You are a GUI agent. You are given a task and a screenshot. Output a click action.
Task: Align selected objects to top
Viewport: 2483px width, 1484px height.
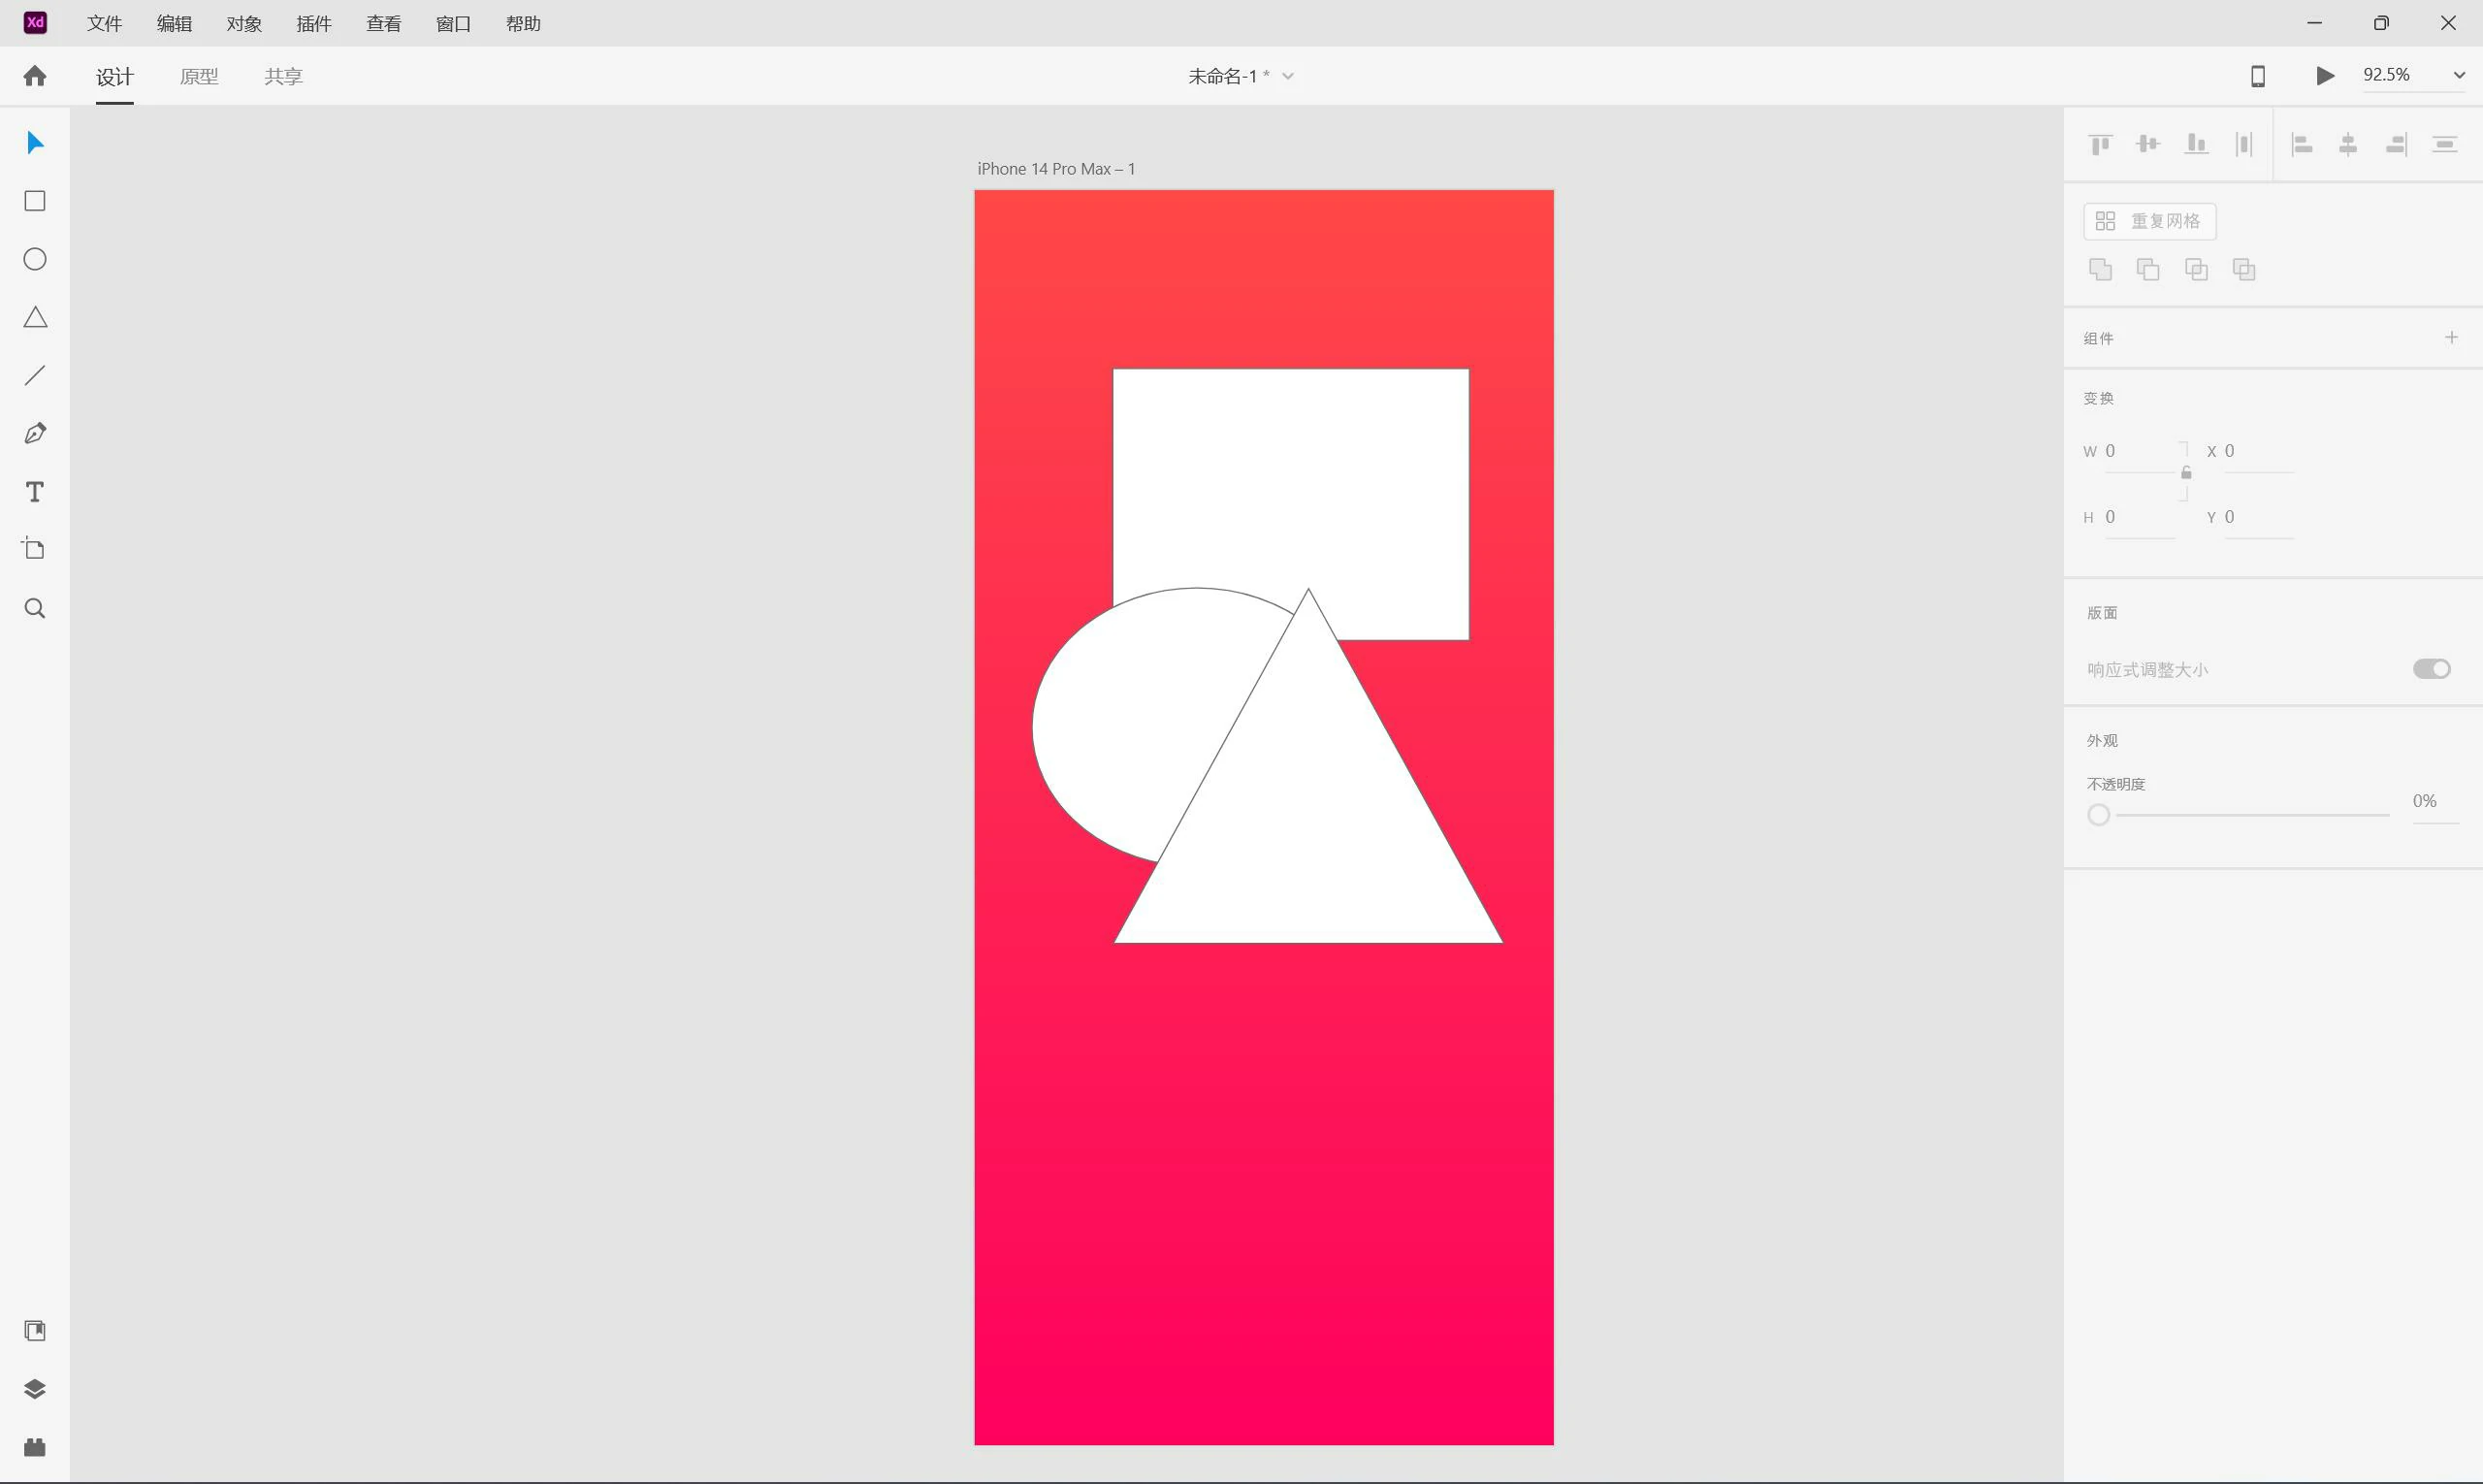tap(2100, 144)
